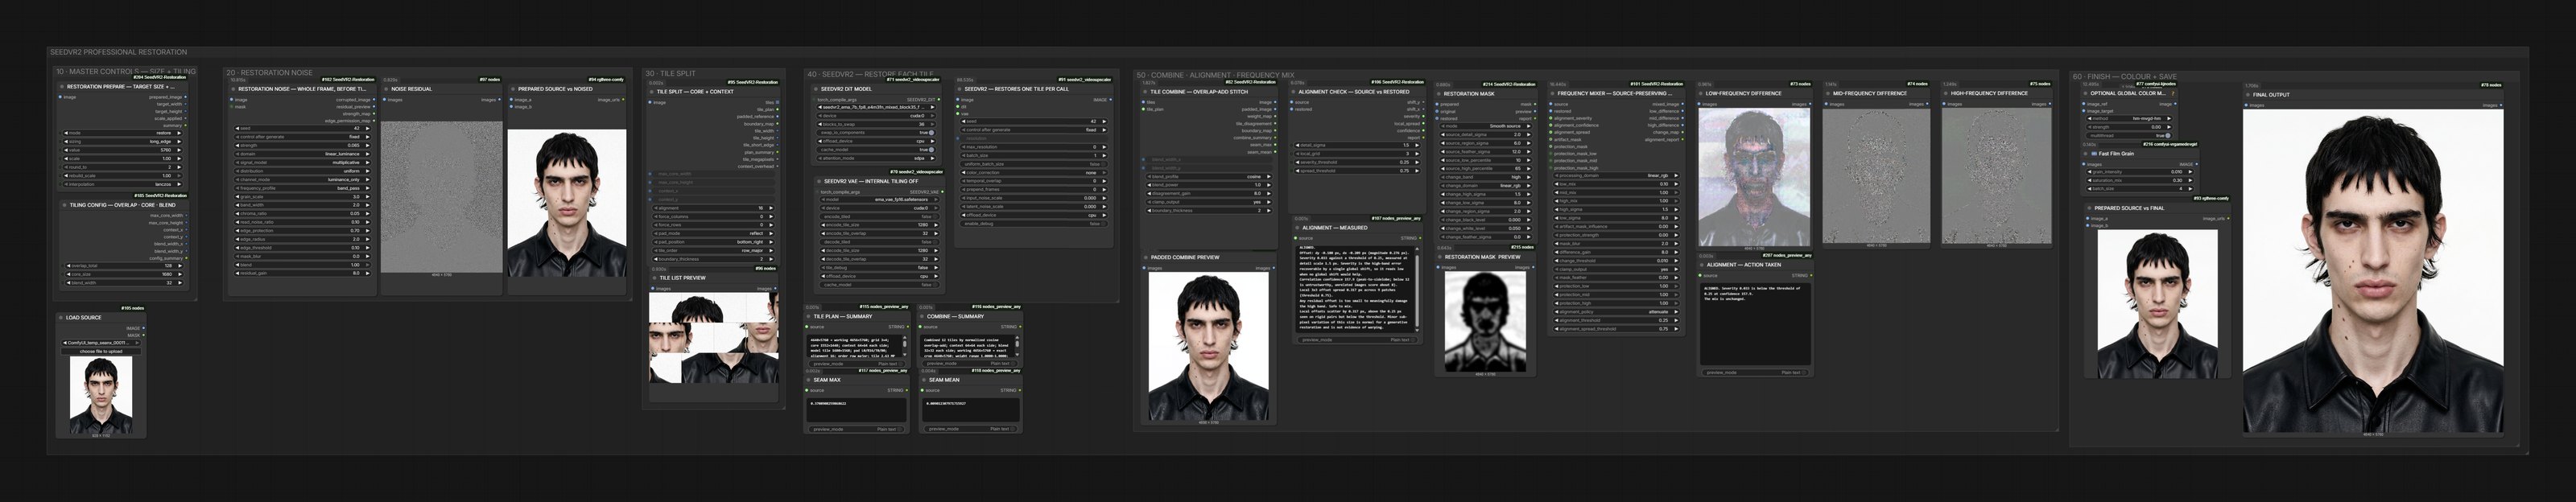Collapse the LOAD SOURCE node via its dot
2576x502 pixels.
coord(62,318)
